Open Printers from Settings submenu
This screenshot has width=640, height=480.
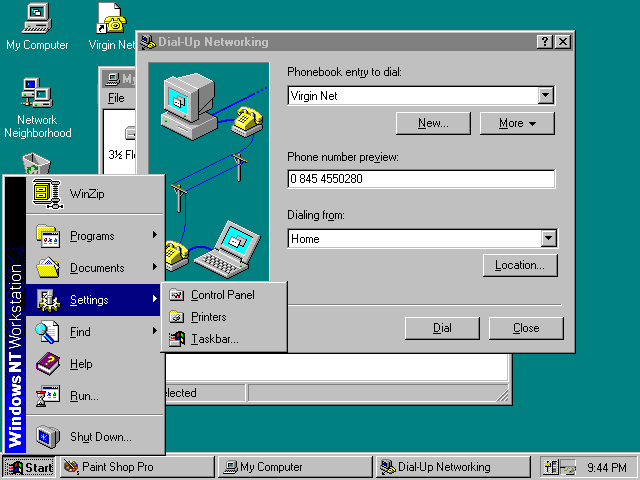pos(224,317)
